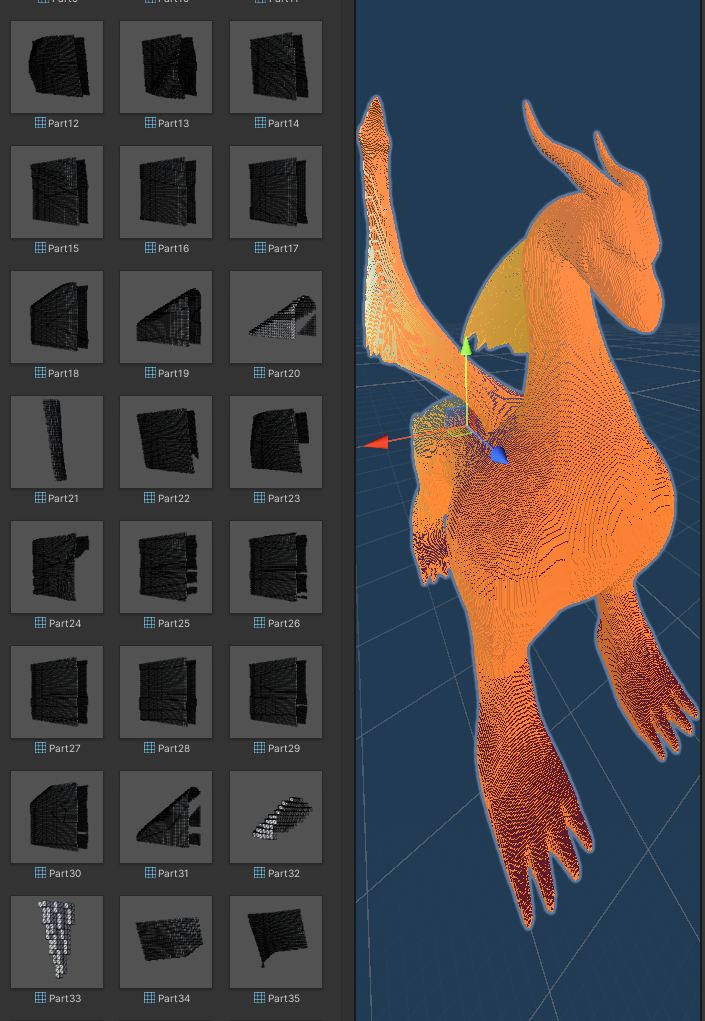The image size is (705, 1021).
Task: Select the Part19 mesh thumbnail
Action: (x=166, y=317)
